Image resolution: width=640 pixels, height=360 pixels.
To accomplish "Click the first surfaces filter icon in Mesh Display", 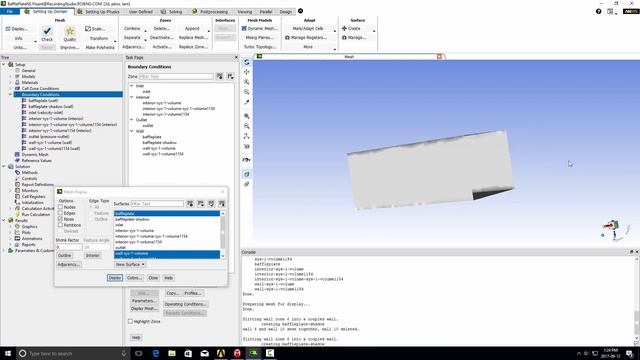I will [190, 204].
